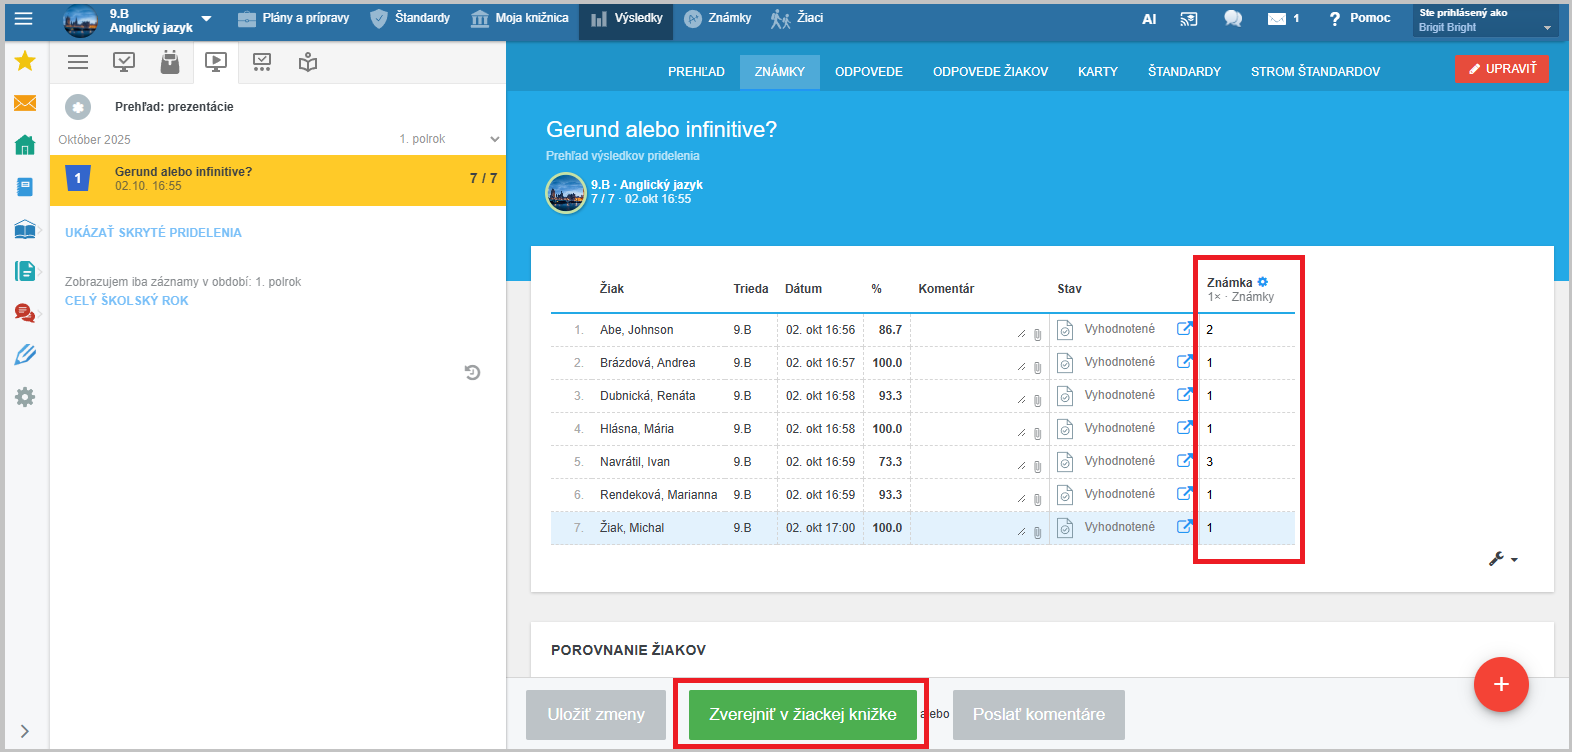Click the history restore icon in left panel
Image resolution: width=1572 pixels, height=752 pixels.
[x=473, y=373]
